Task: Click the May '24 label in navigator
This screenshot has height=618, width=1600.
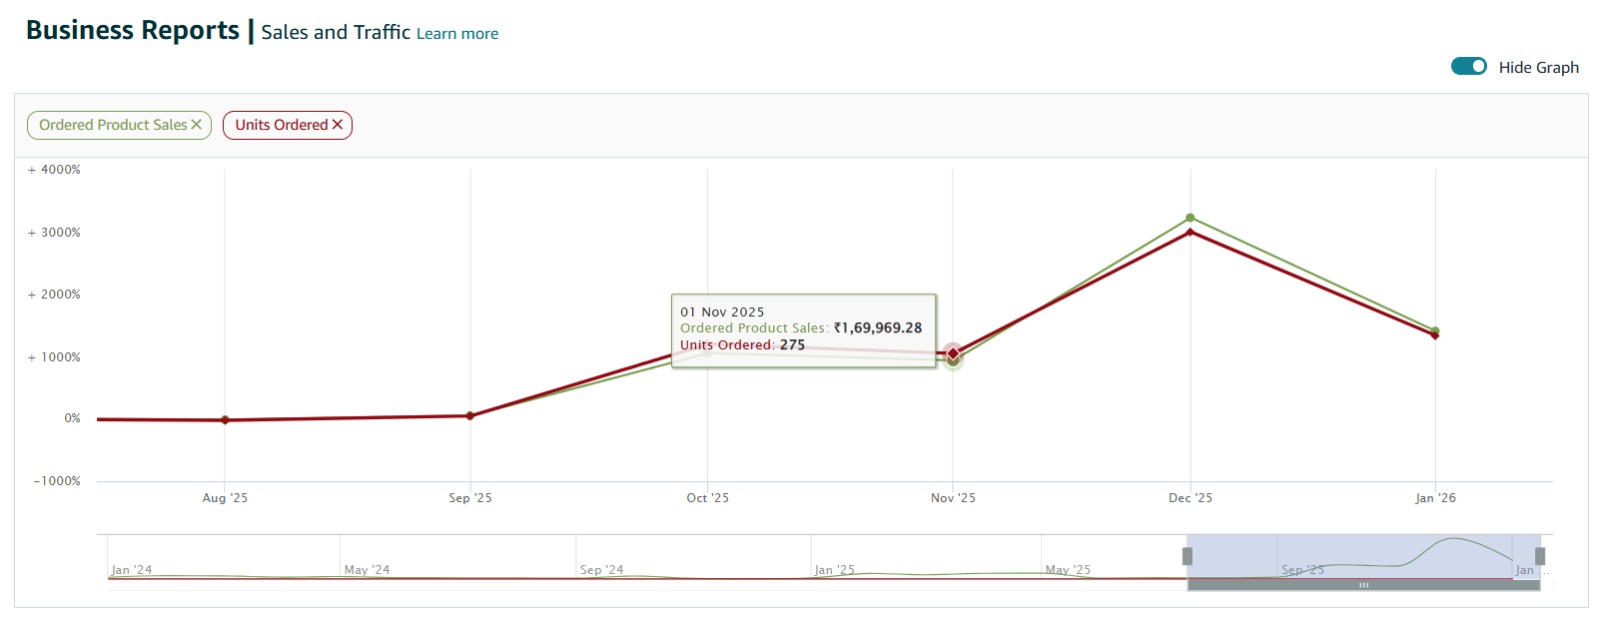Action: tap(367, 570)
